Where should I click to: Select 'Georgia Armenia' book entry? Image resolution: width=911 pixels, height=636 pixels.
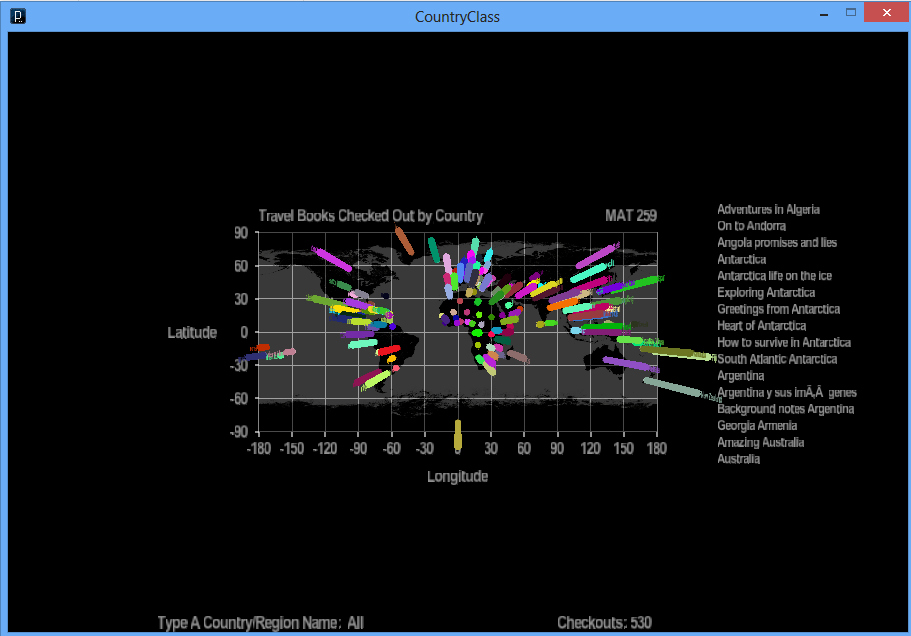(757, 426)
